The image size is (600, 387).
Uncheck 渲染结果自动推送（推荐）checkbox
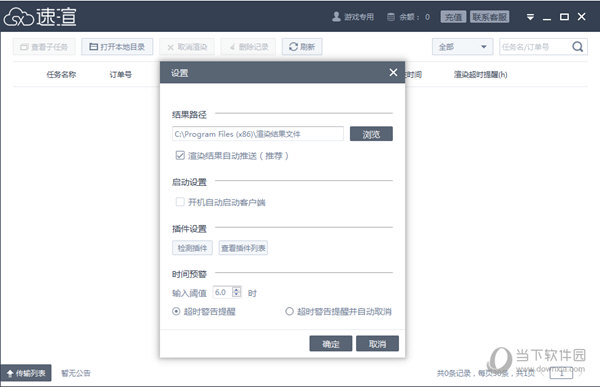click(x=180, y=155)
